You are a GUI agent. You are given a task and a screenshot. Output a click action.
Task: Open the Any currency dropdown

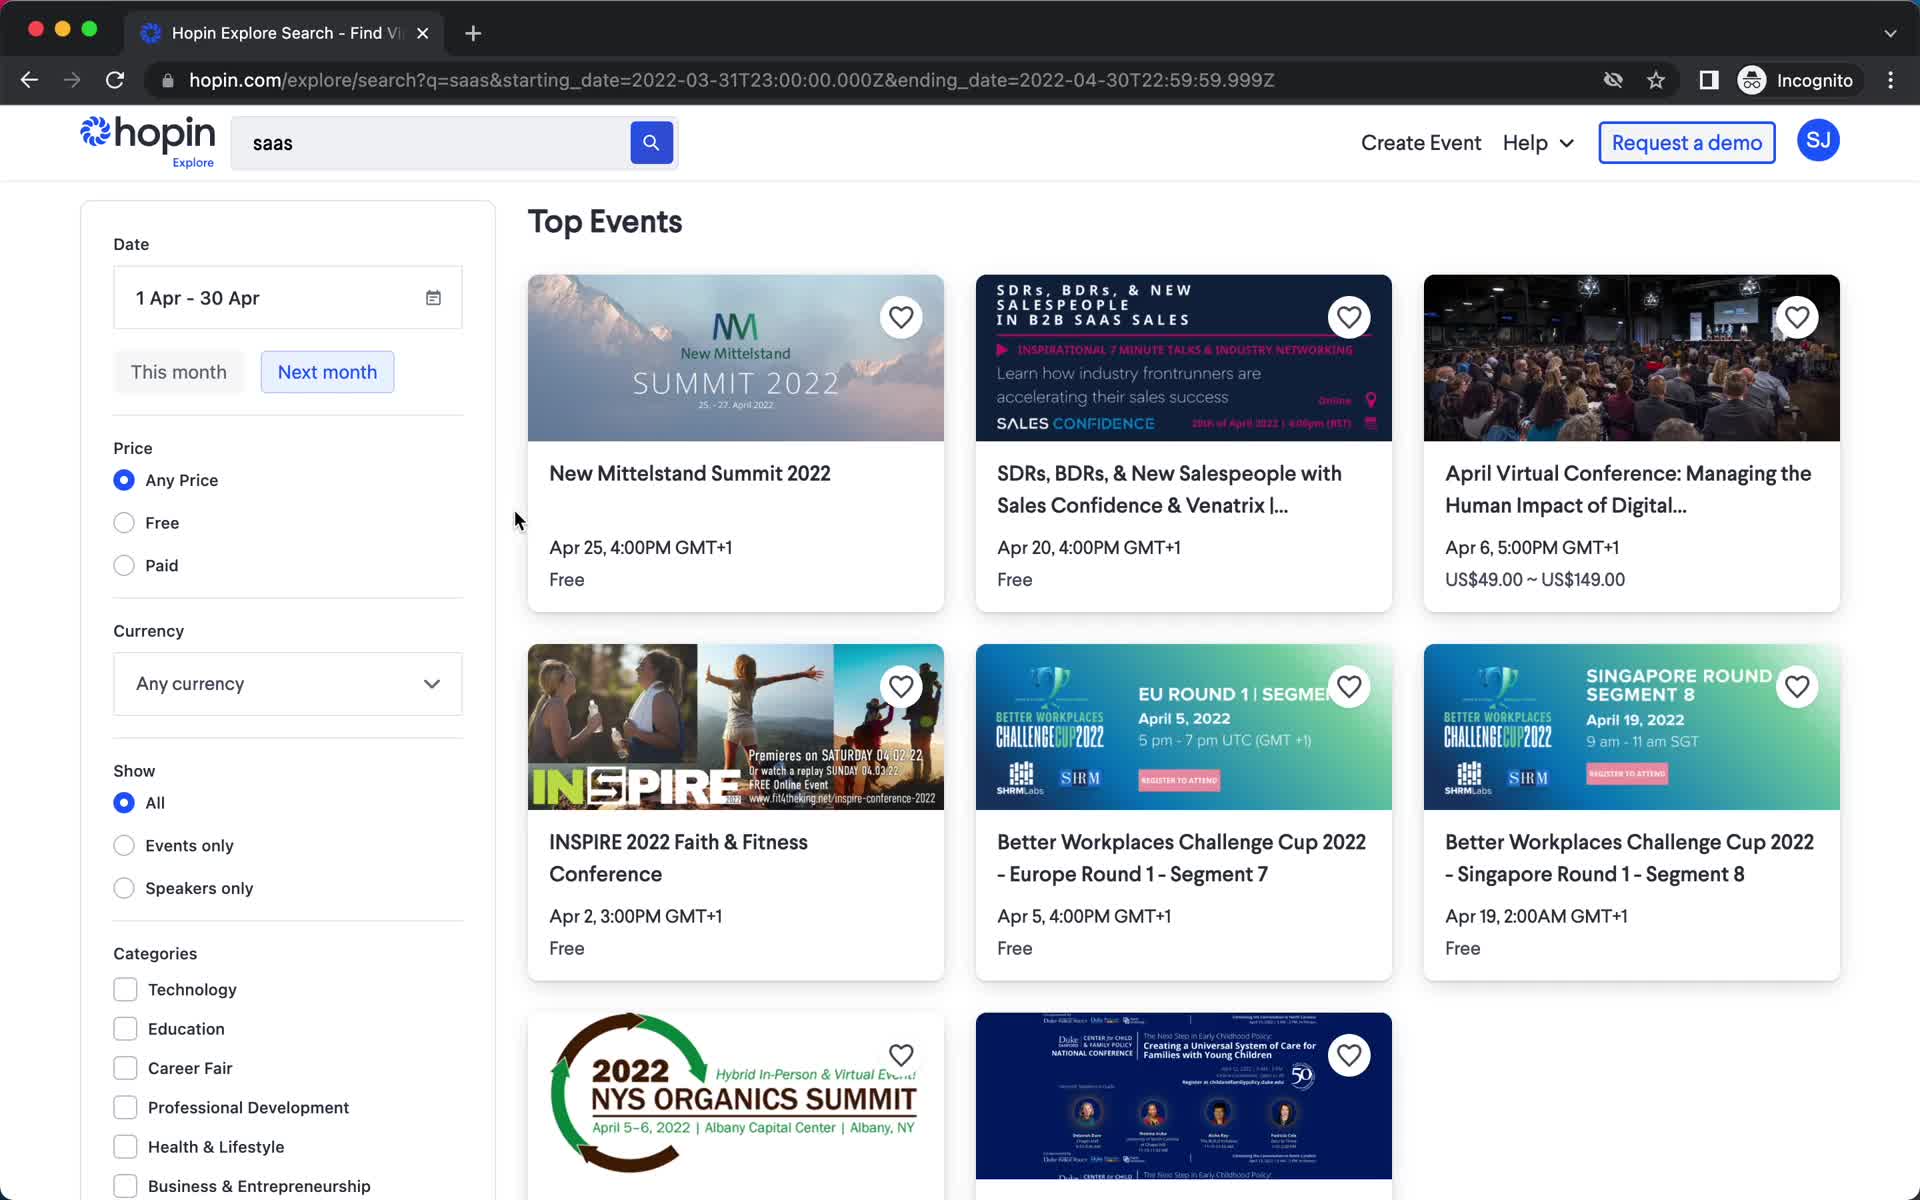288,684
